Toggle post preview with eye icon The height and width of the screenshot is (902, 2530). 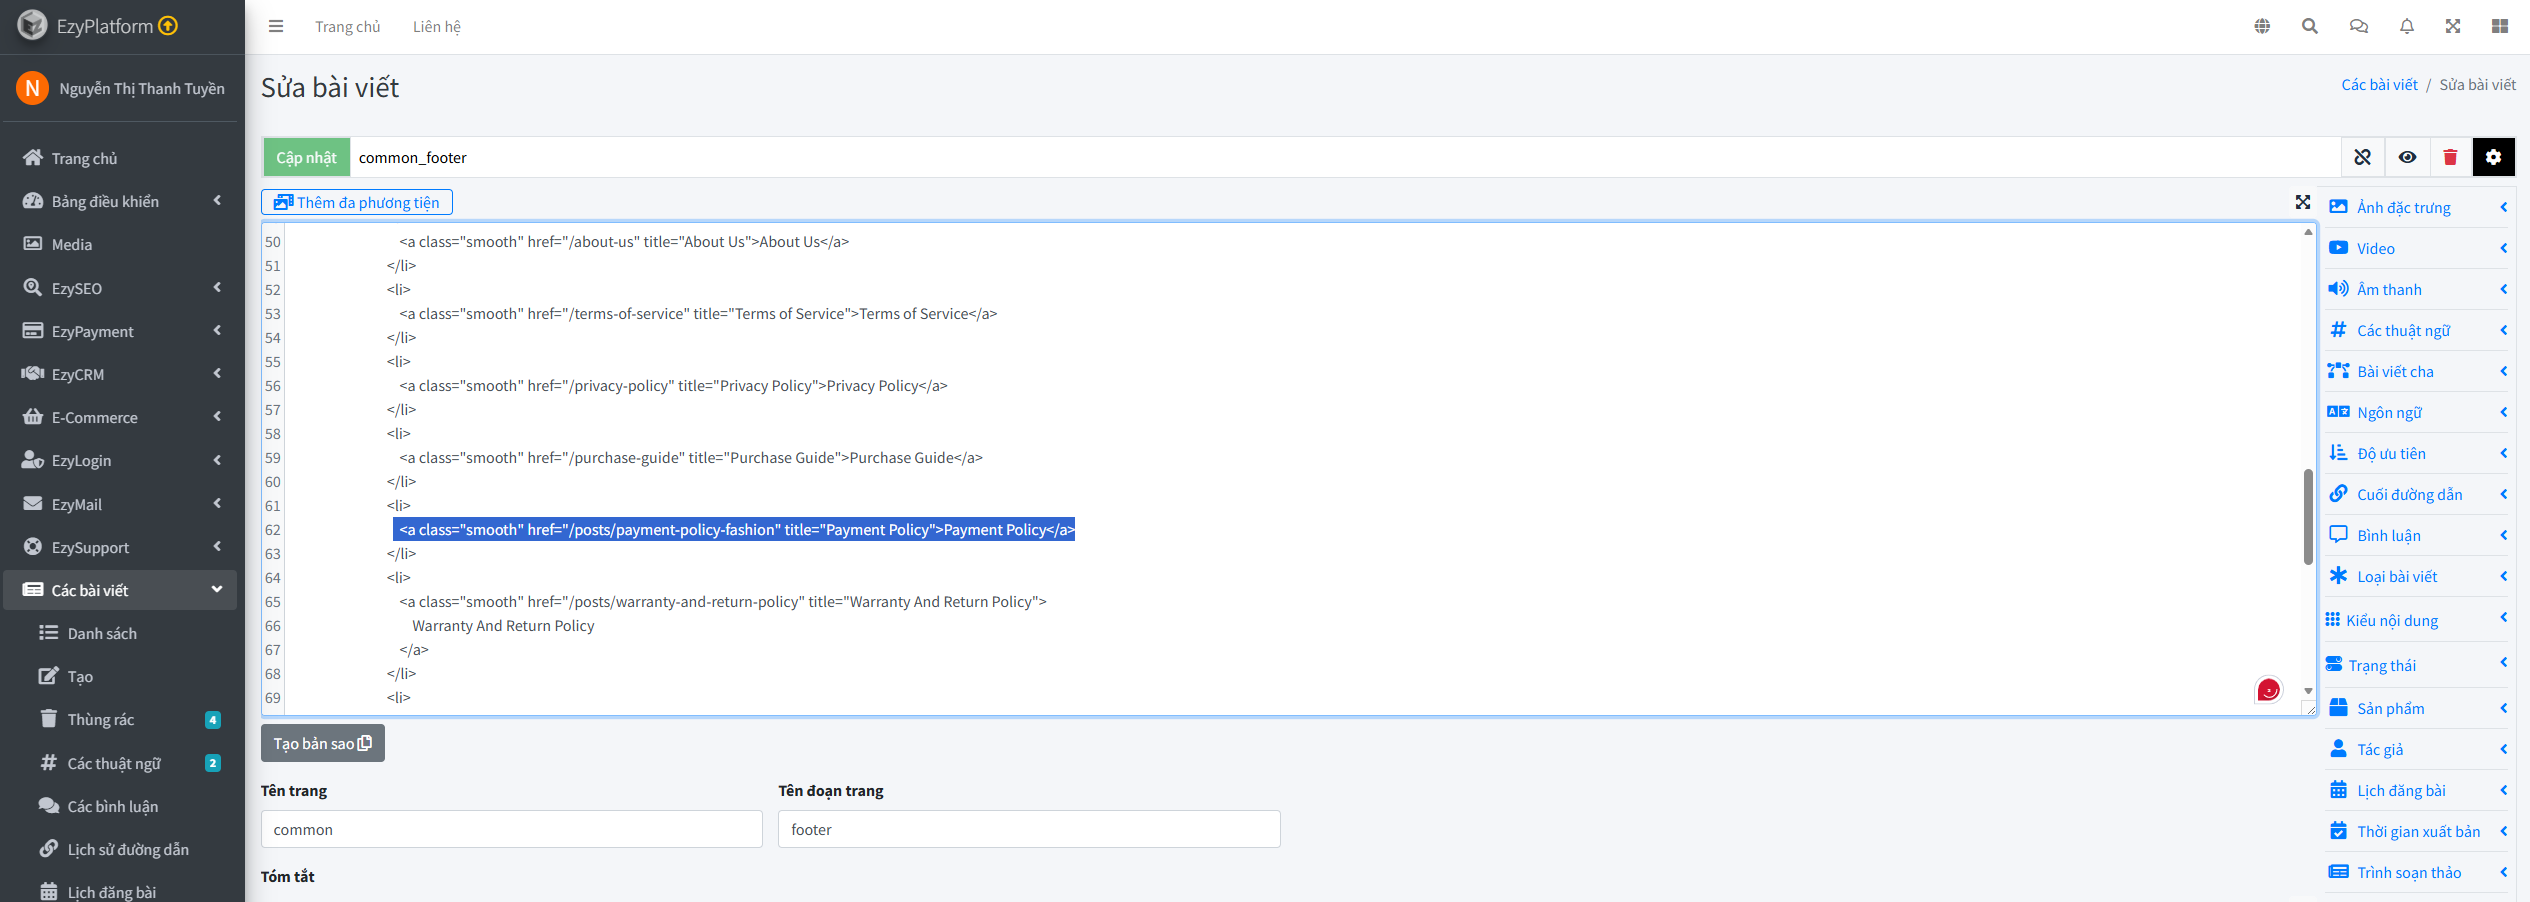point(2407,157)
